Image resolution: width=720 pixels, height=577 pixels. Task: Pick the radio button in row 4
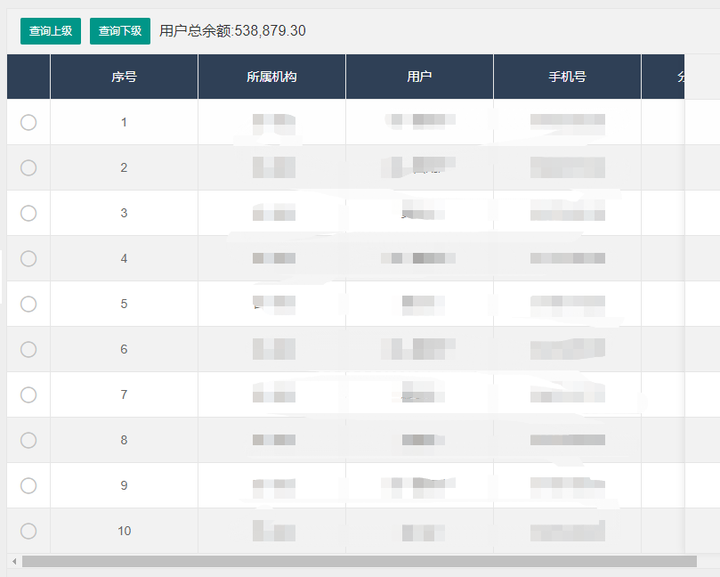pyautogui.click(x=28, y=258)
